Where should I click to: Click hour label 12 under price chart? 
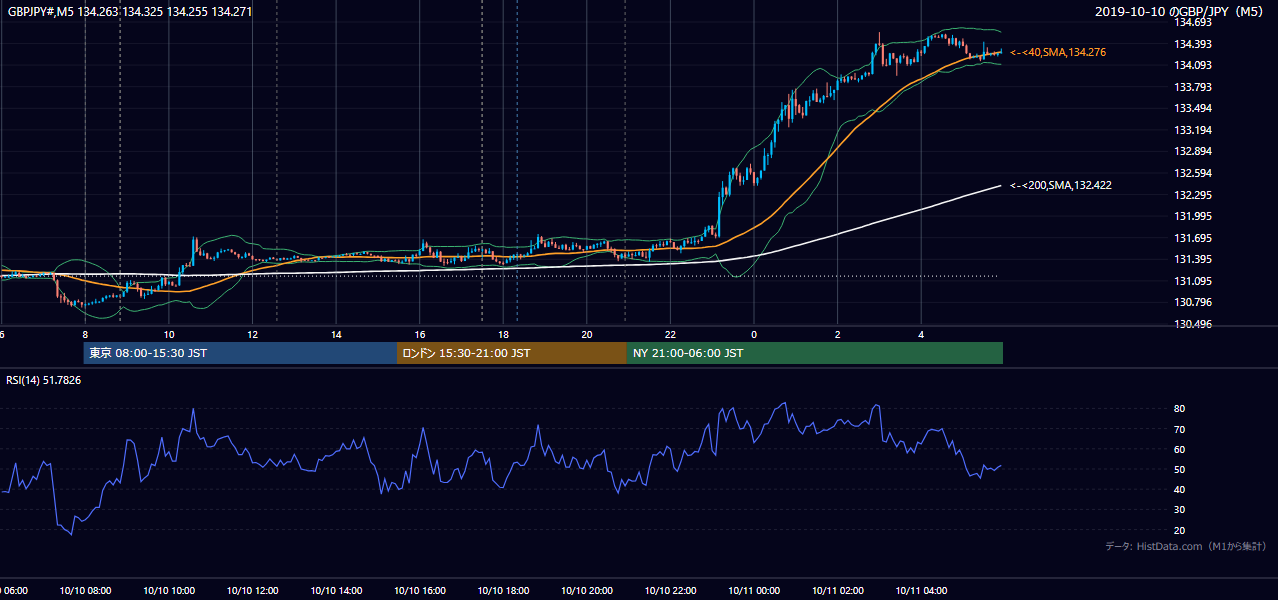253,335
